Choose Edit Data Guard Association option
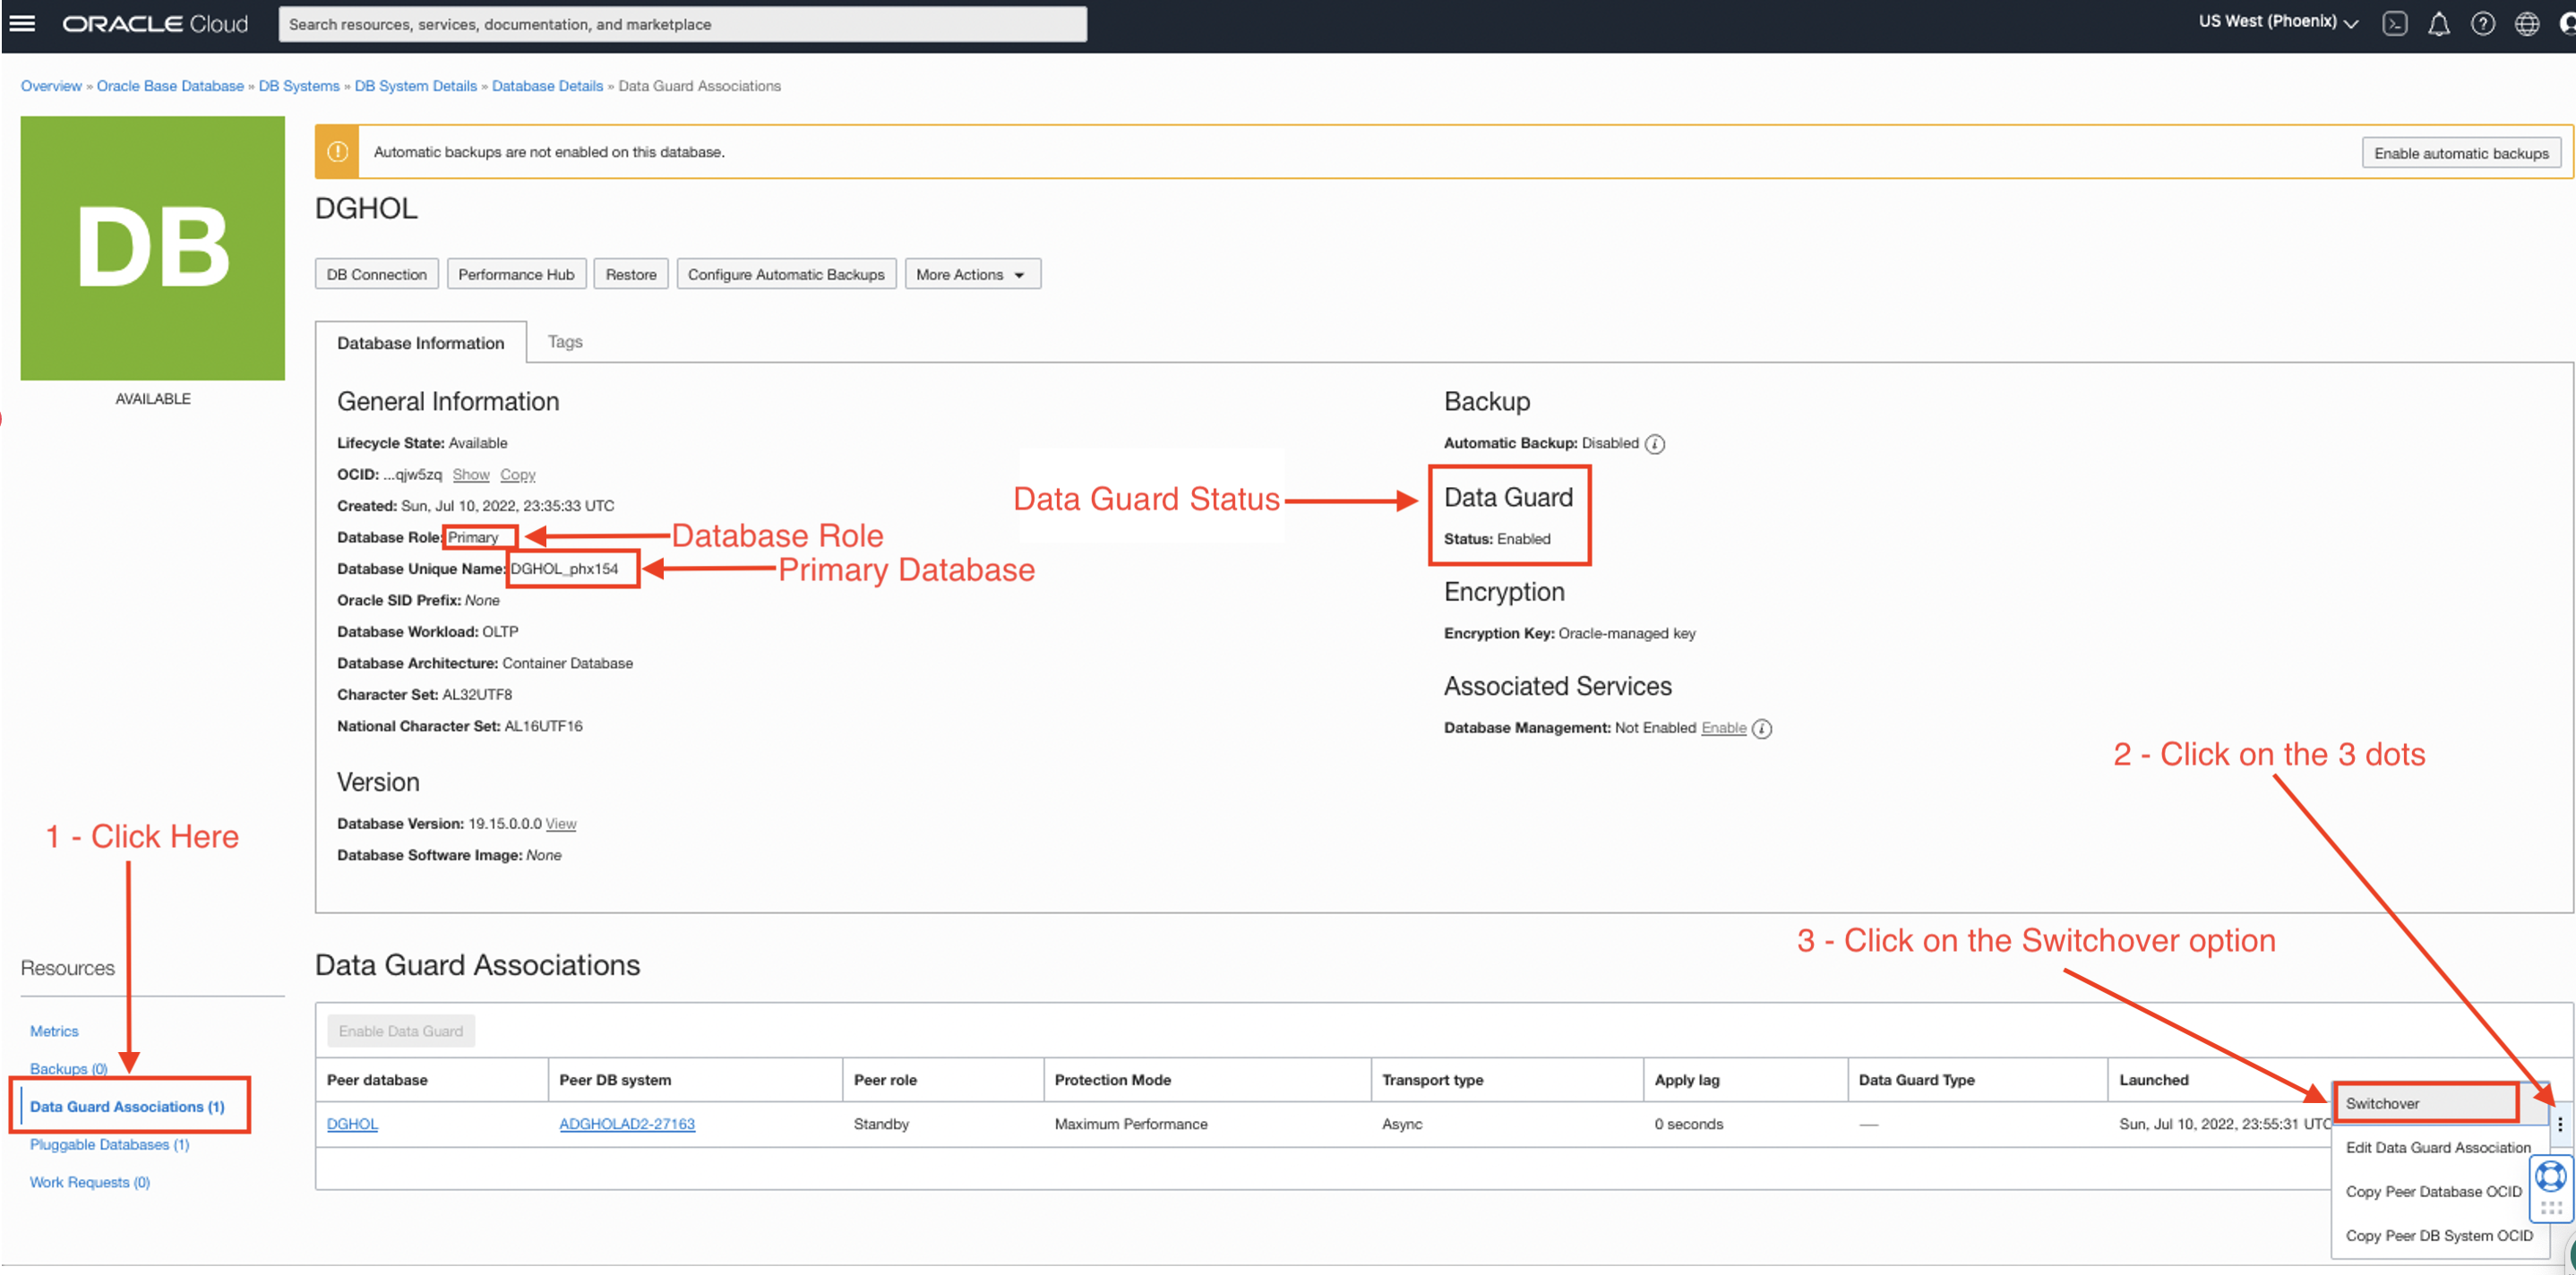The image size is (2576, 1275). [x=2437, y=1147]
